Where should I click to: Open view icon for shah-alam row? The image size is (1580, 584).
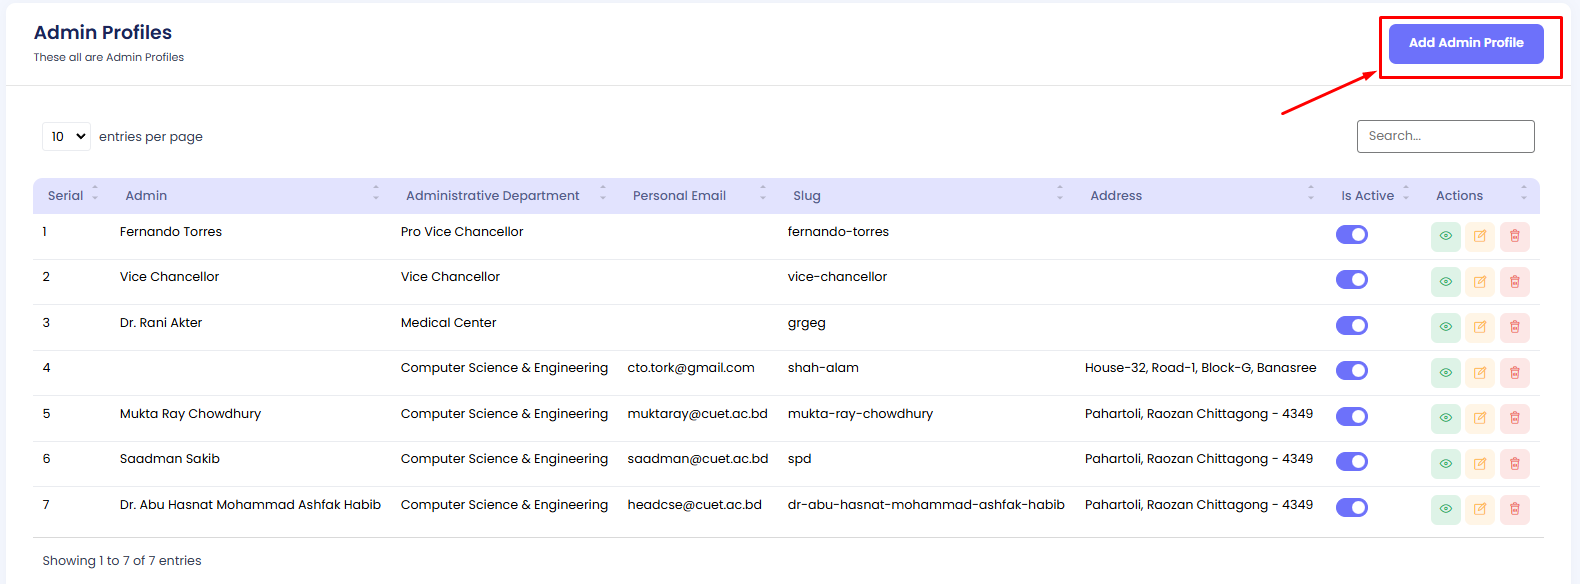[x=1445, y=373]
